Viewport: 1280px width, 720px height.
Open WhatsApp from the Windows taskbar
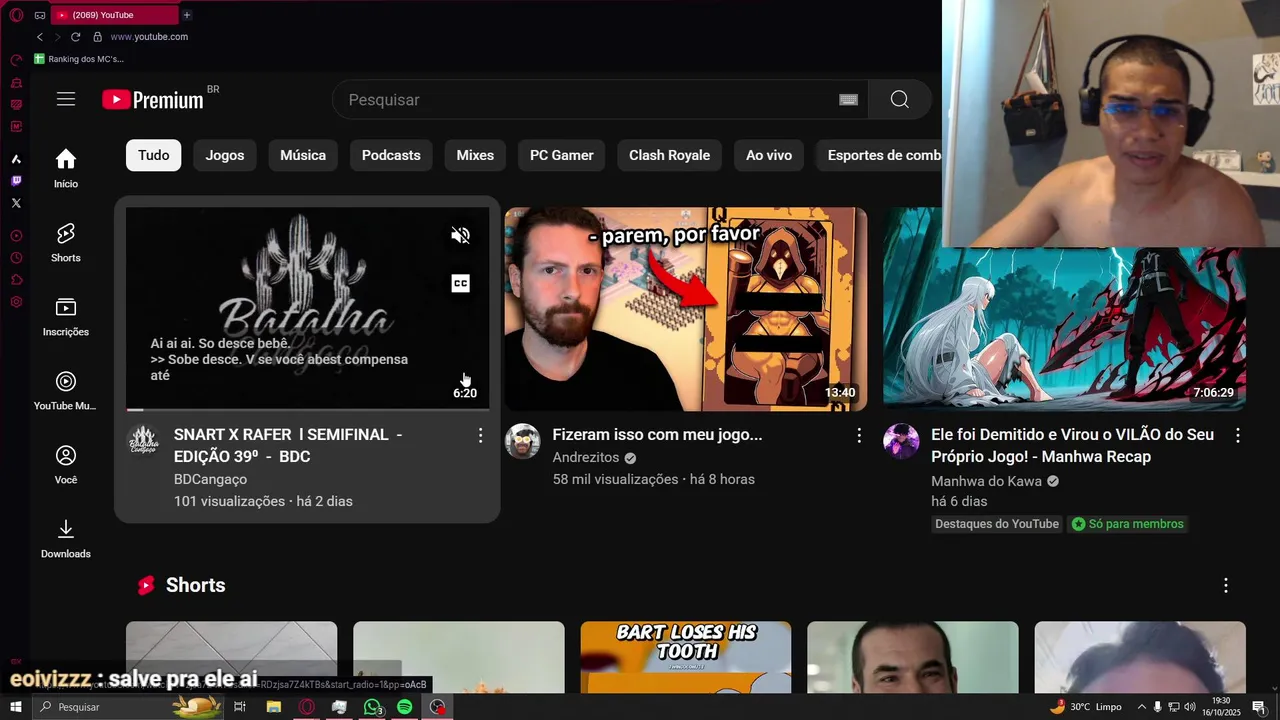373,707
